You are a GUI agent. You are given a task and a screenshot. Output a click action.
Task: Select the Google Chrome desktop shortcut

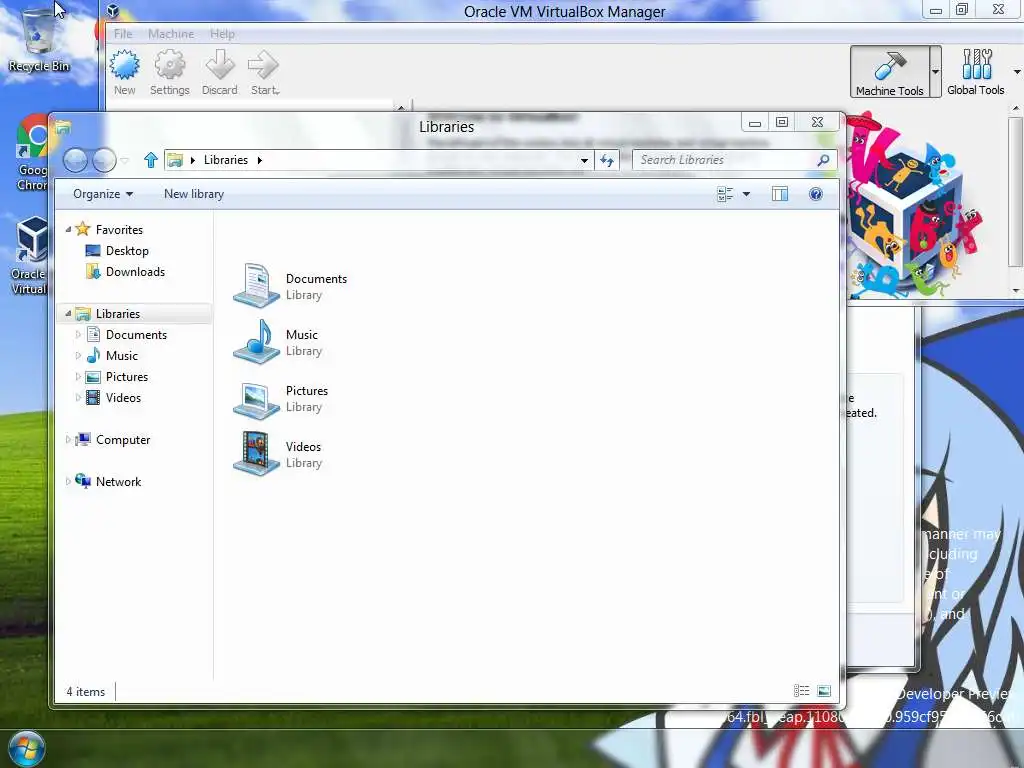[31, 153]
